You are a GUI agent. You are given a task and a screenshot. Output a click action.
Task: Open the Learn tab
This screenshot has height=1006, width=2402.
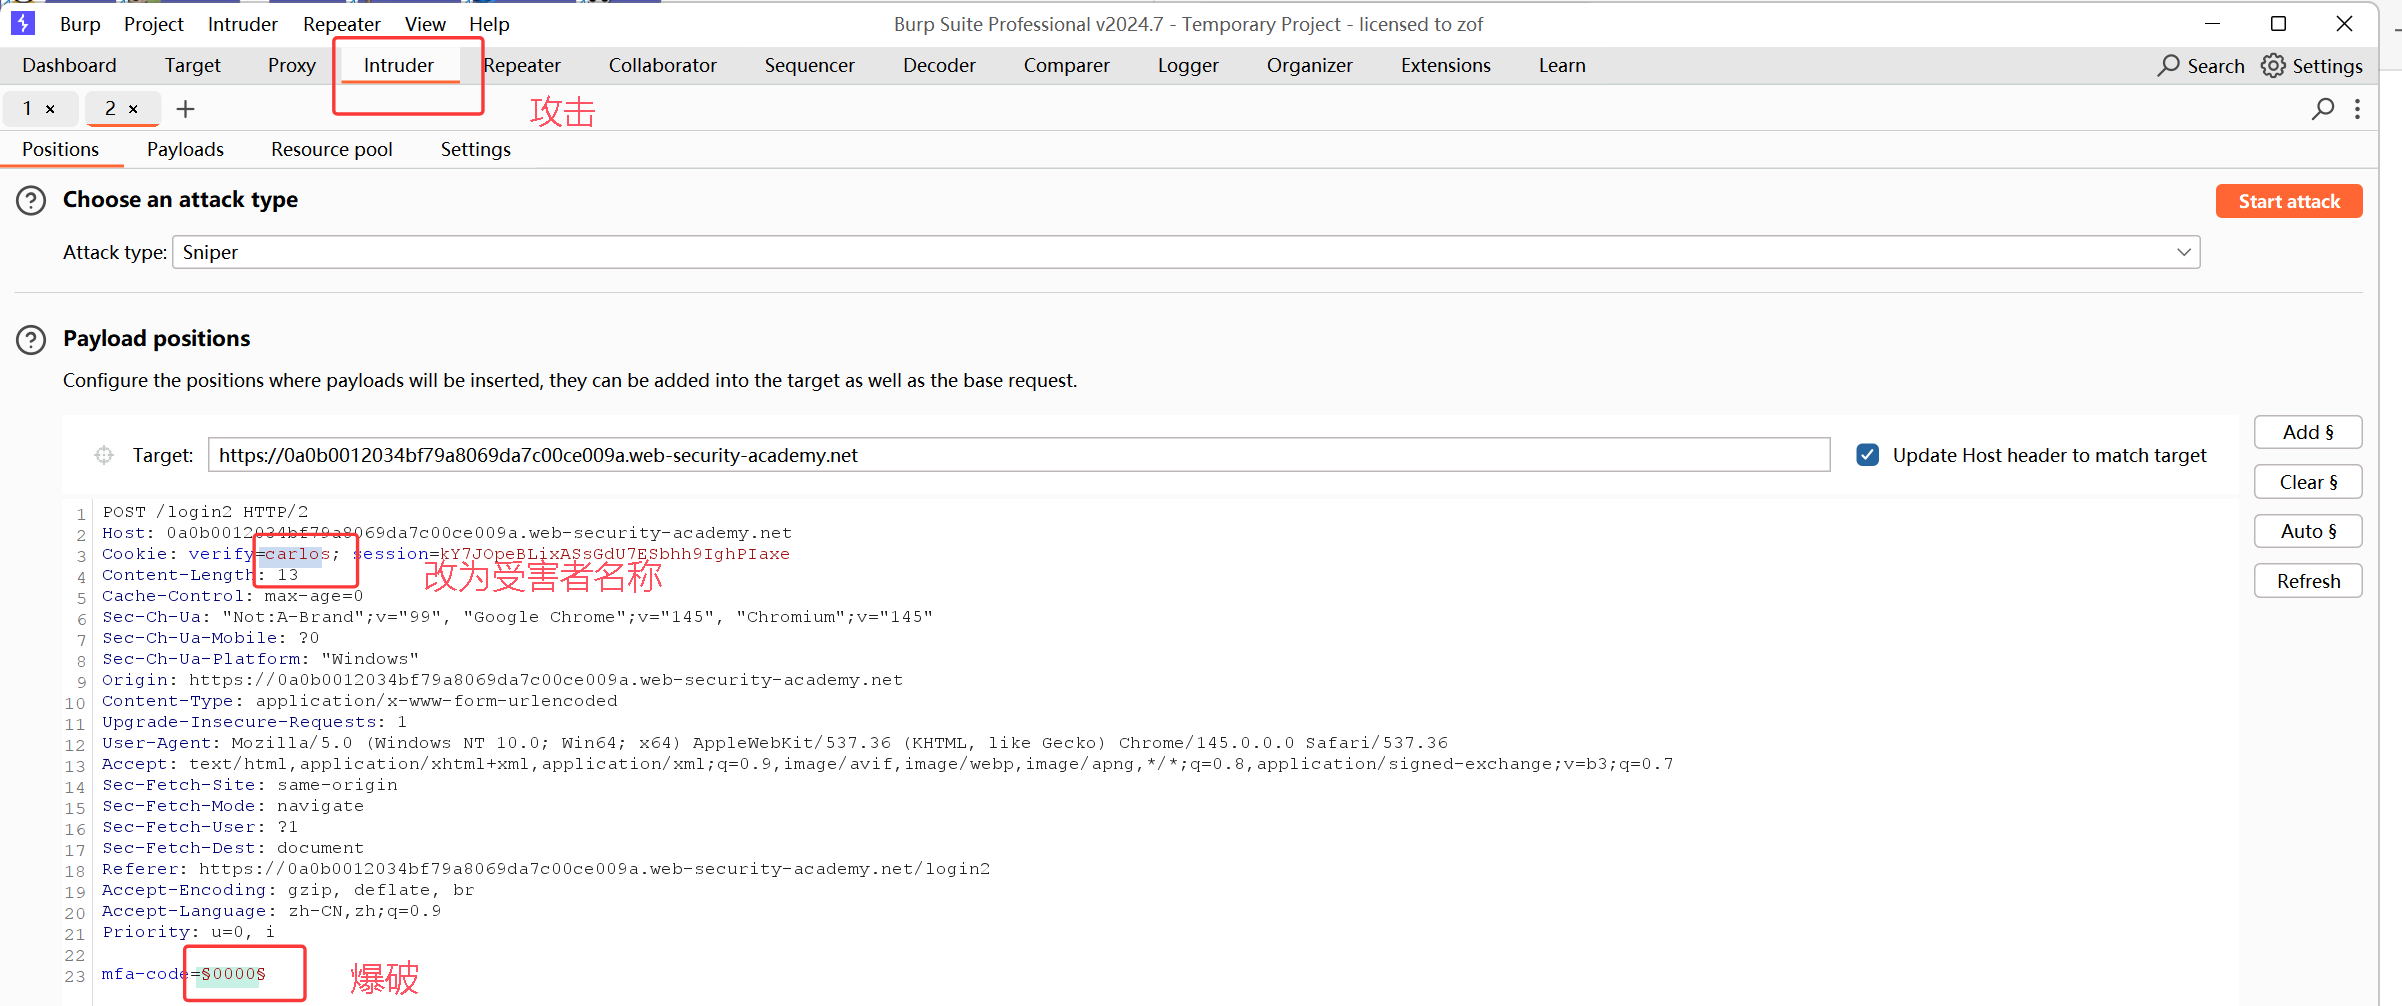coord(1562,66)
